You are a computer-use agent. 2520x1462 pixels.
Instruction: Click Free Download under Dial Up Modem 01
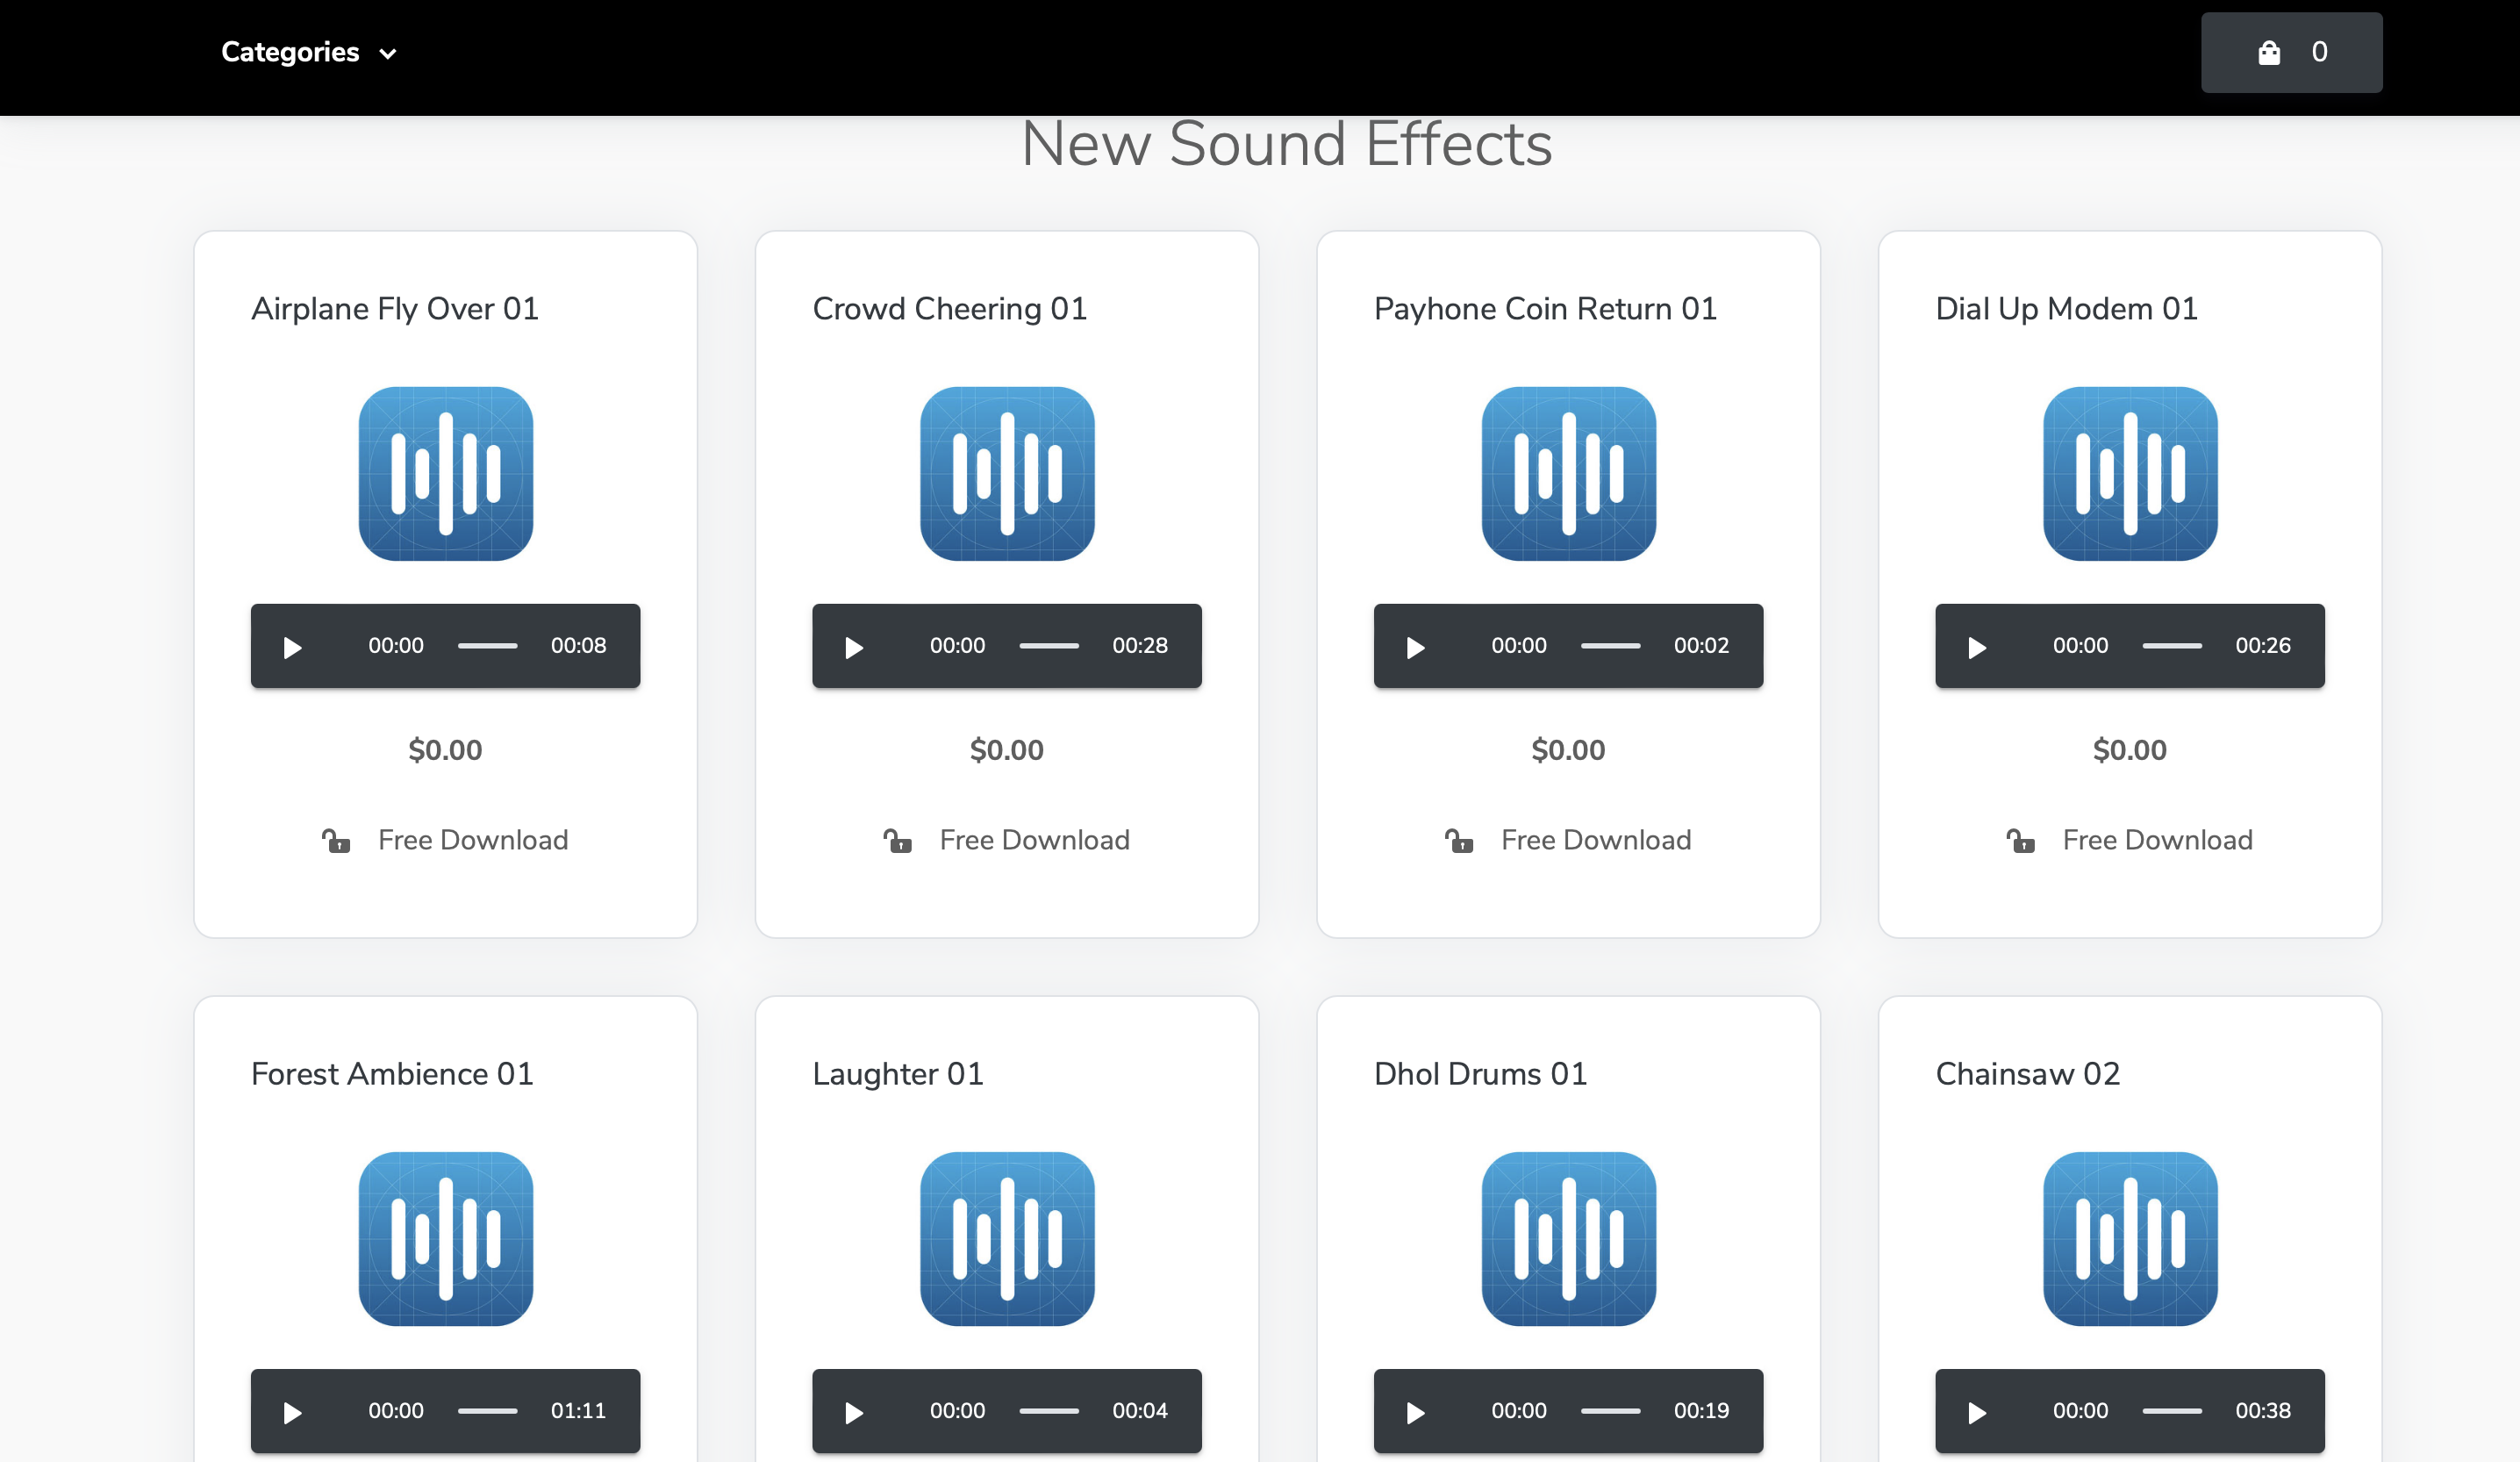point(2157,840)
